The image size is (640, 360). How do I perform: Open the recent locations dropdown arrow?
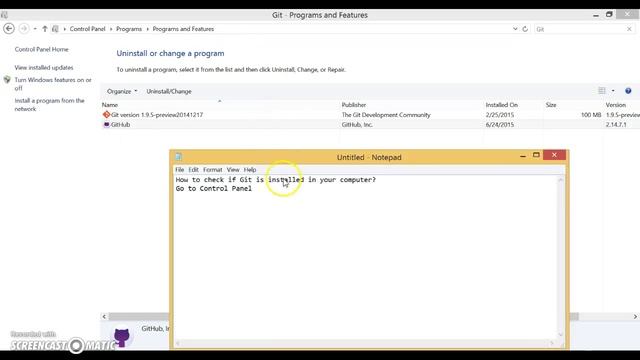(35, 29)
